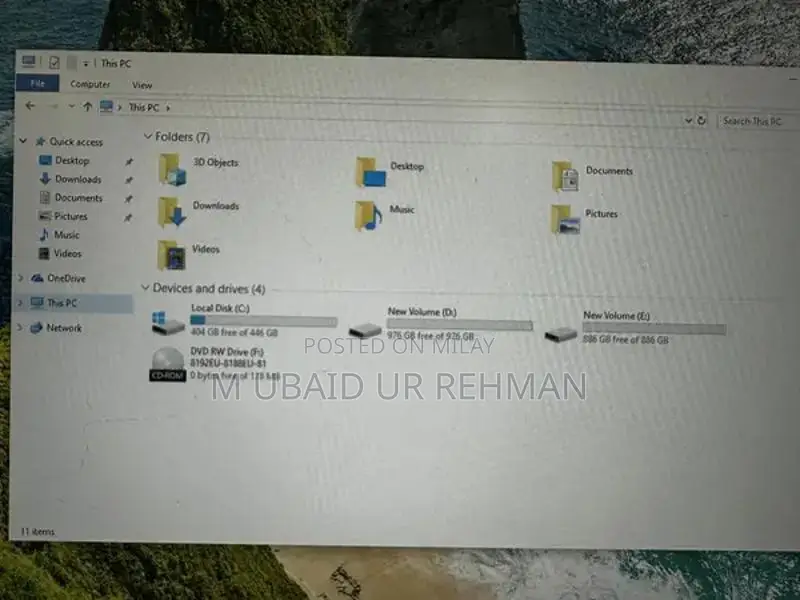Click the properties checkmark in quick access toolbar
This screenshot has width=800, height=600.
click(x=54, y=62)
